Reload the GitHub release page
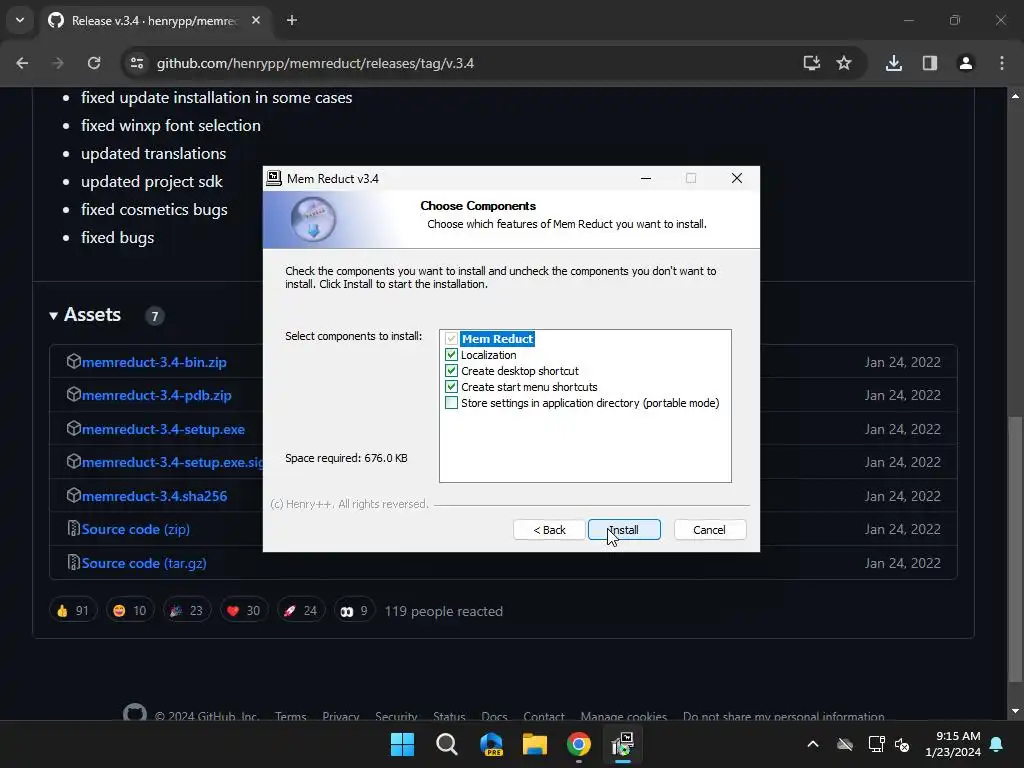Screen dimensions: 1024x768 94,63
